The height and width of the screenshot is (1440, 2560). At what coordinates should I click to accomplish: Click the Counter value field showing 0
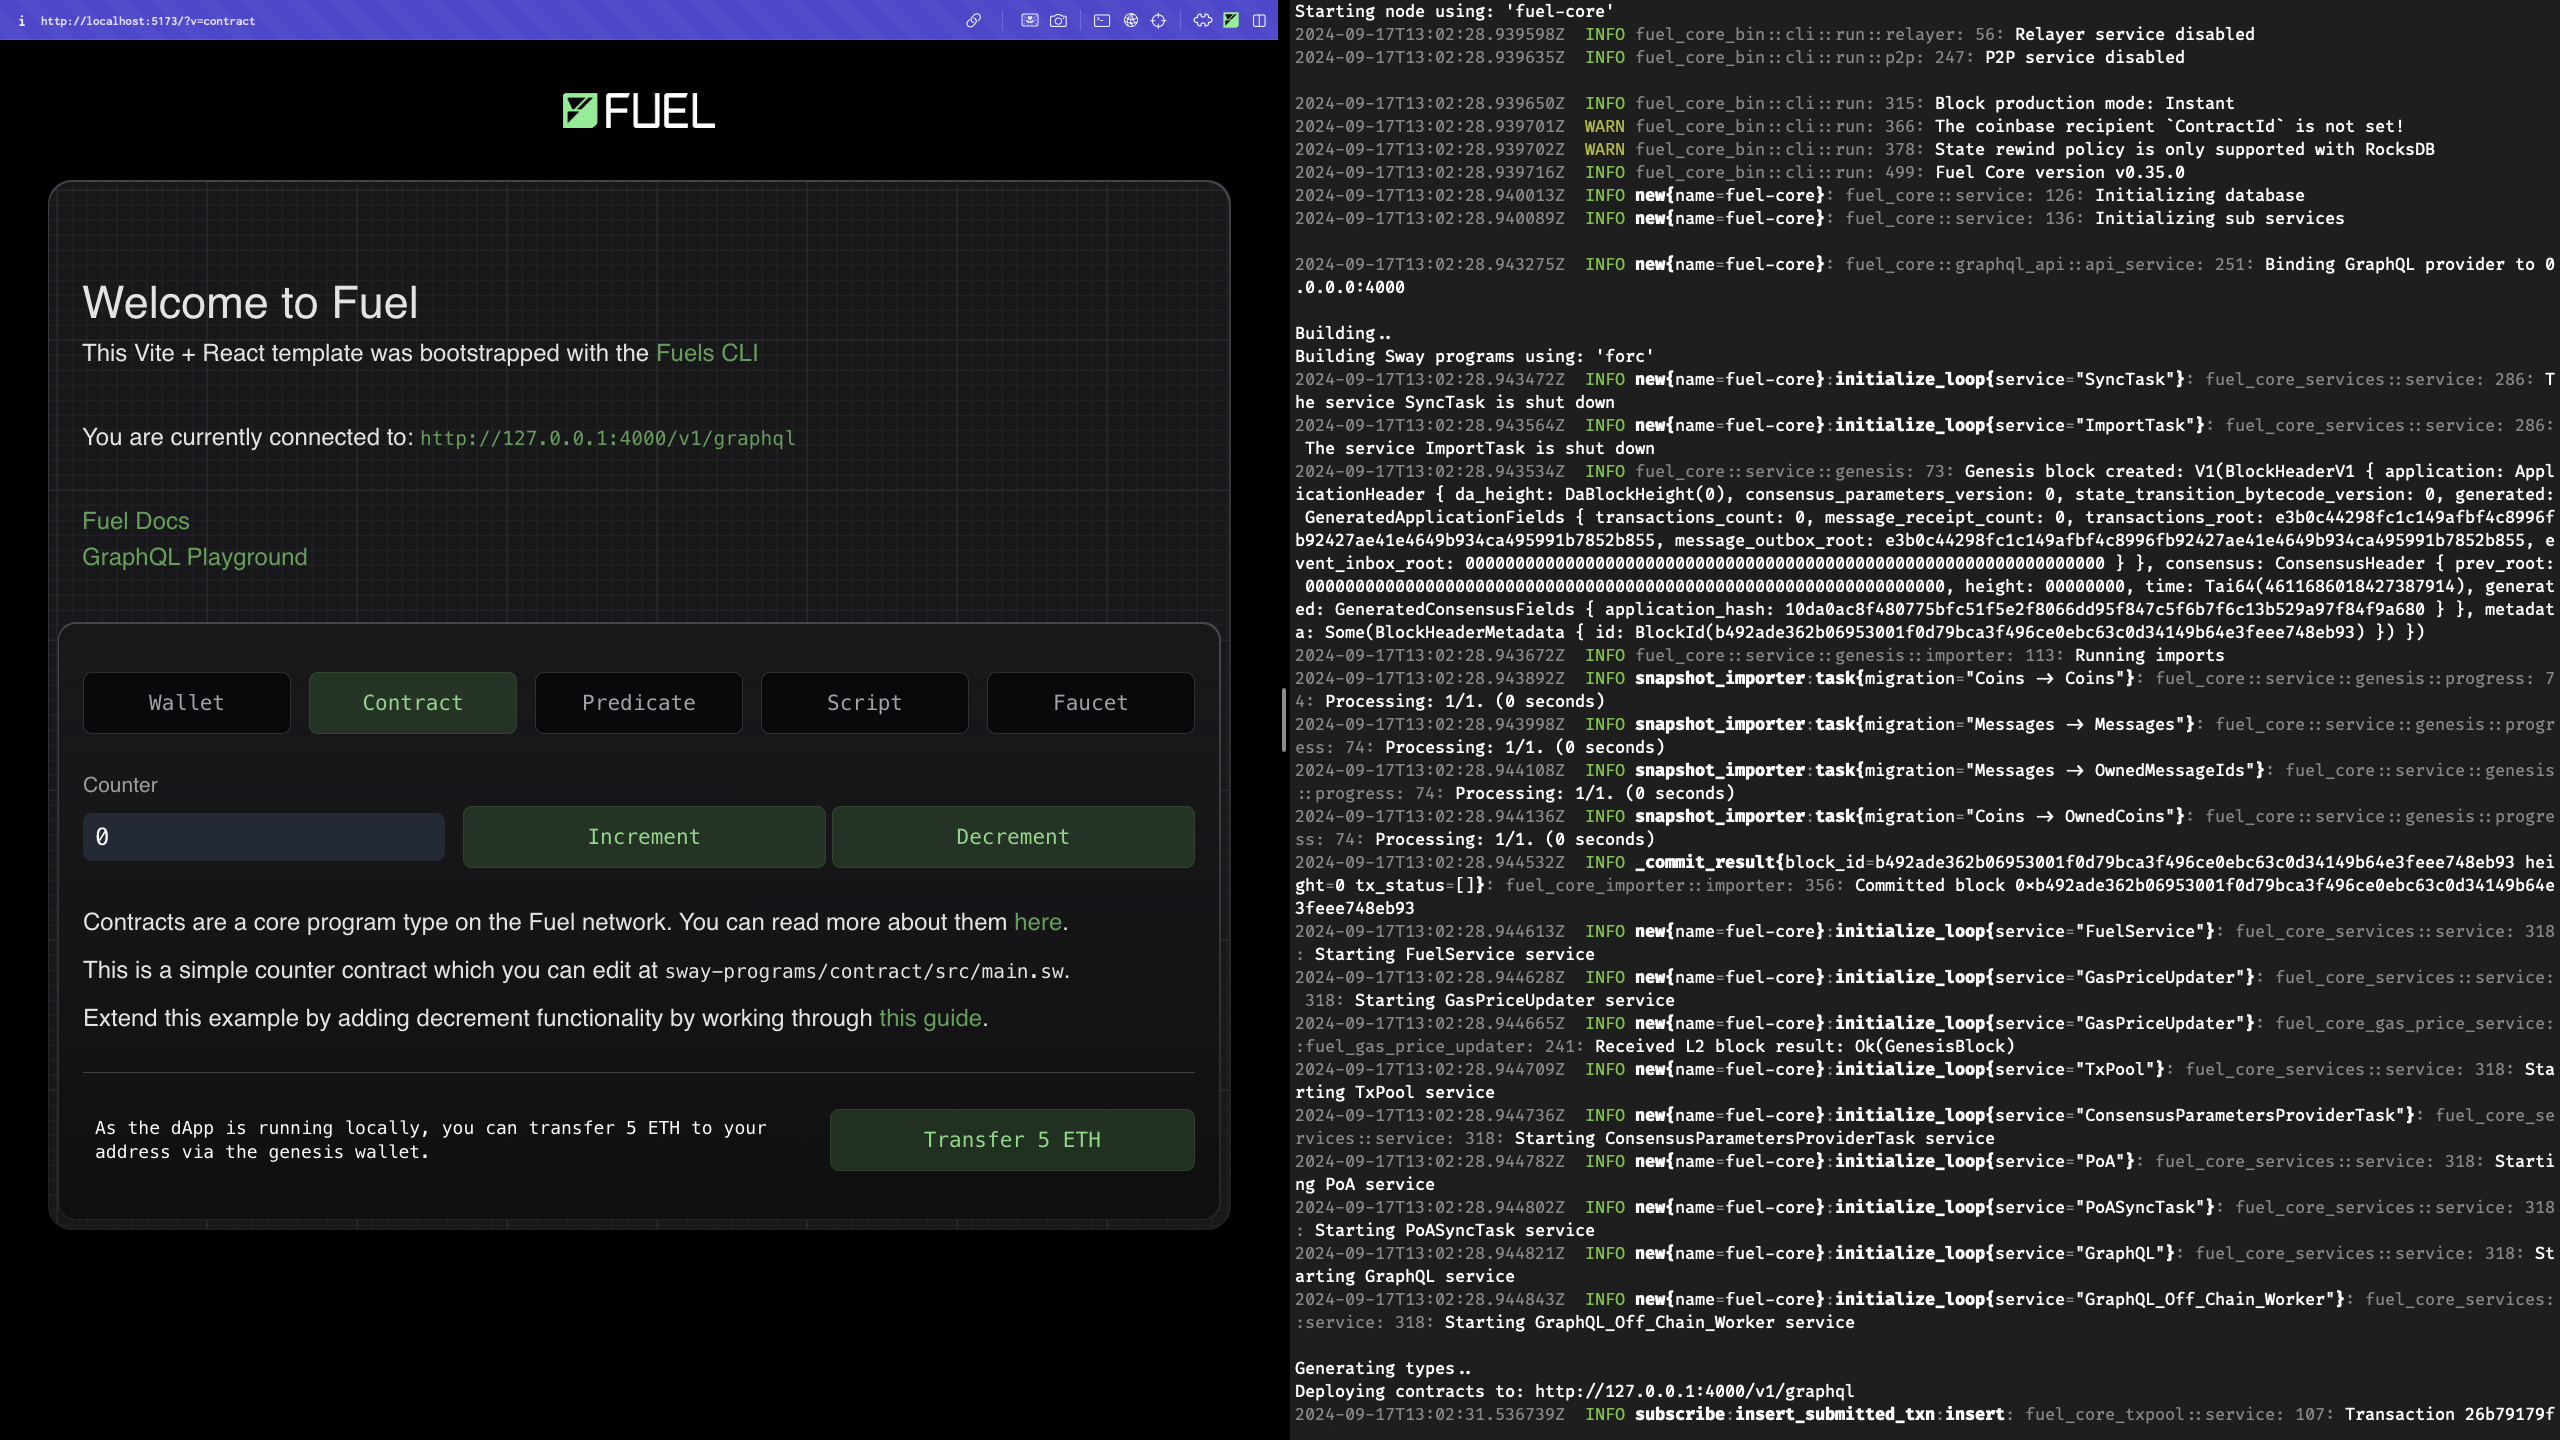264,837
